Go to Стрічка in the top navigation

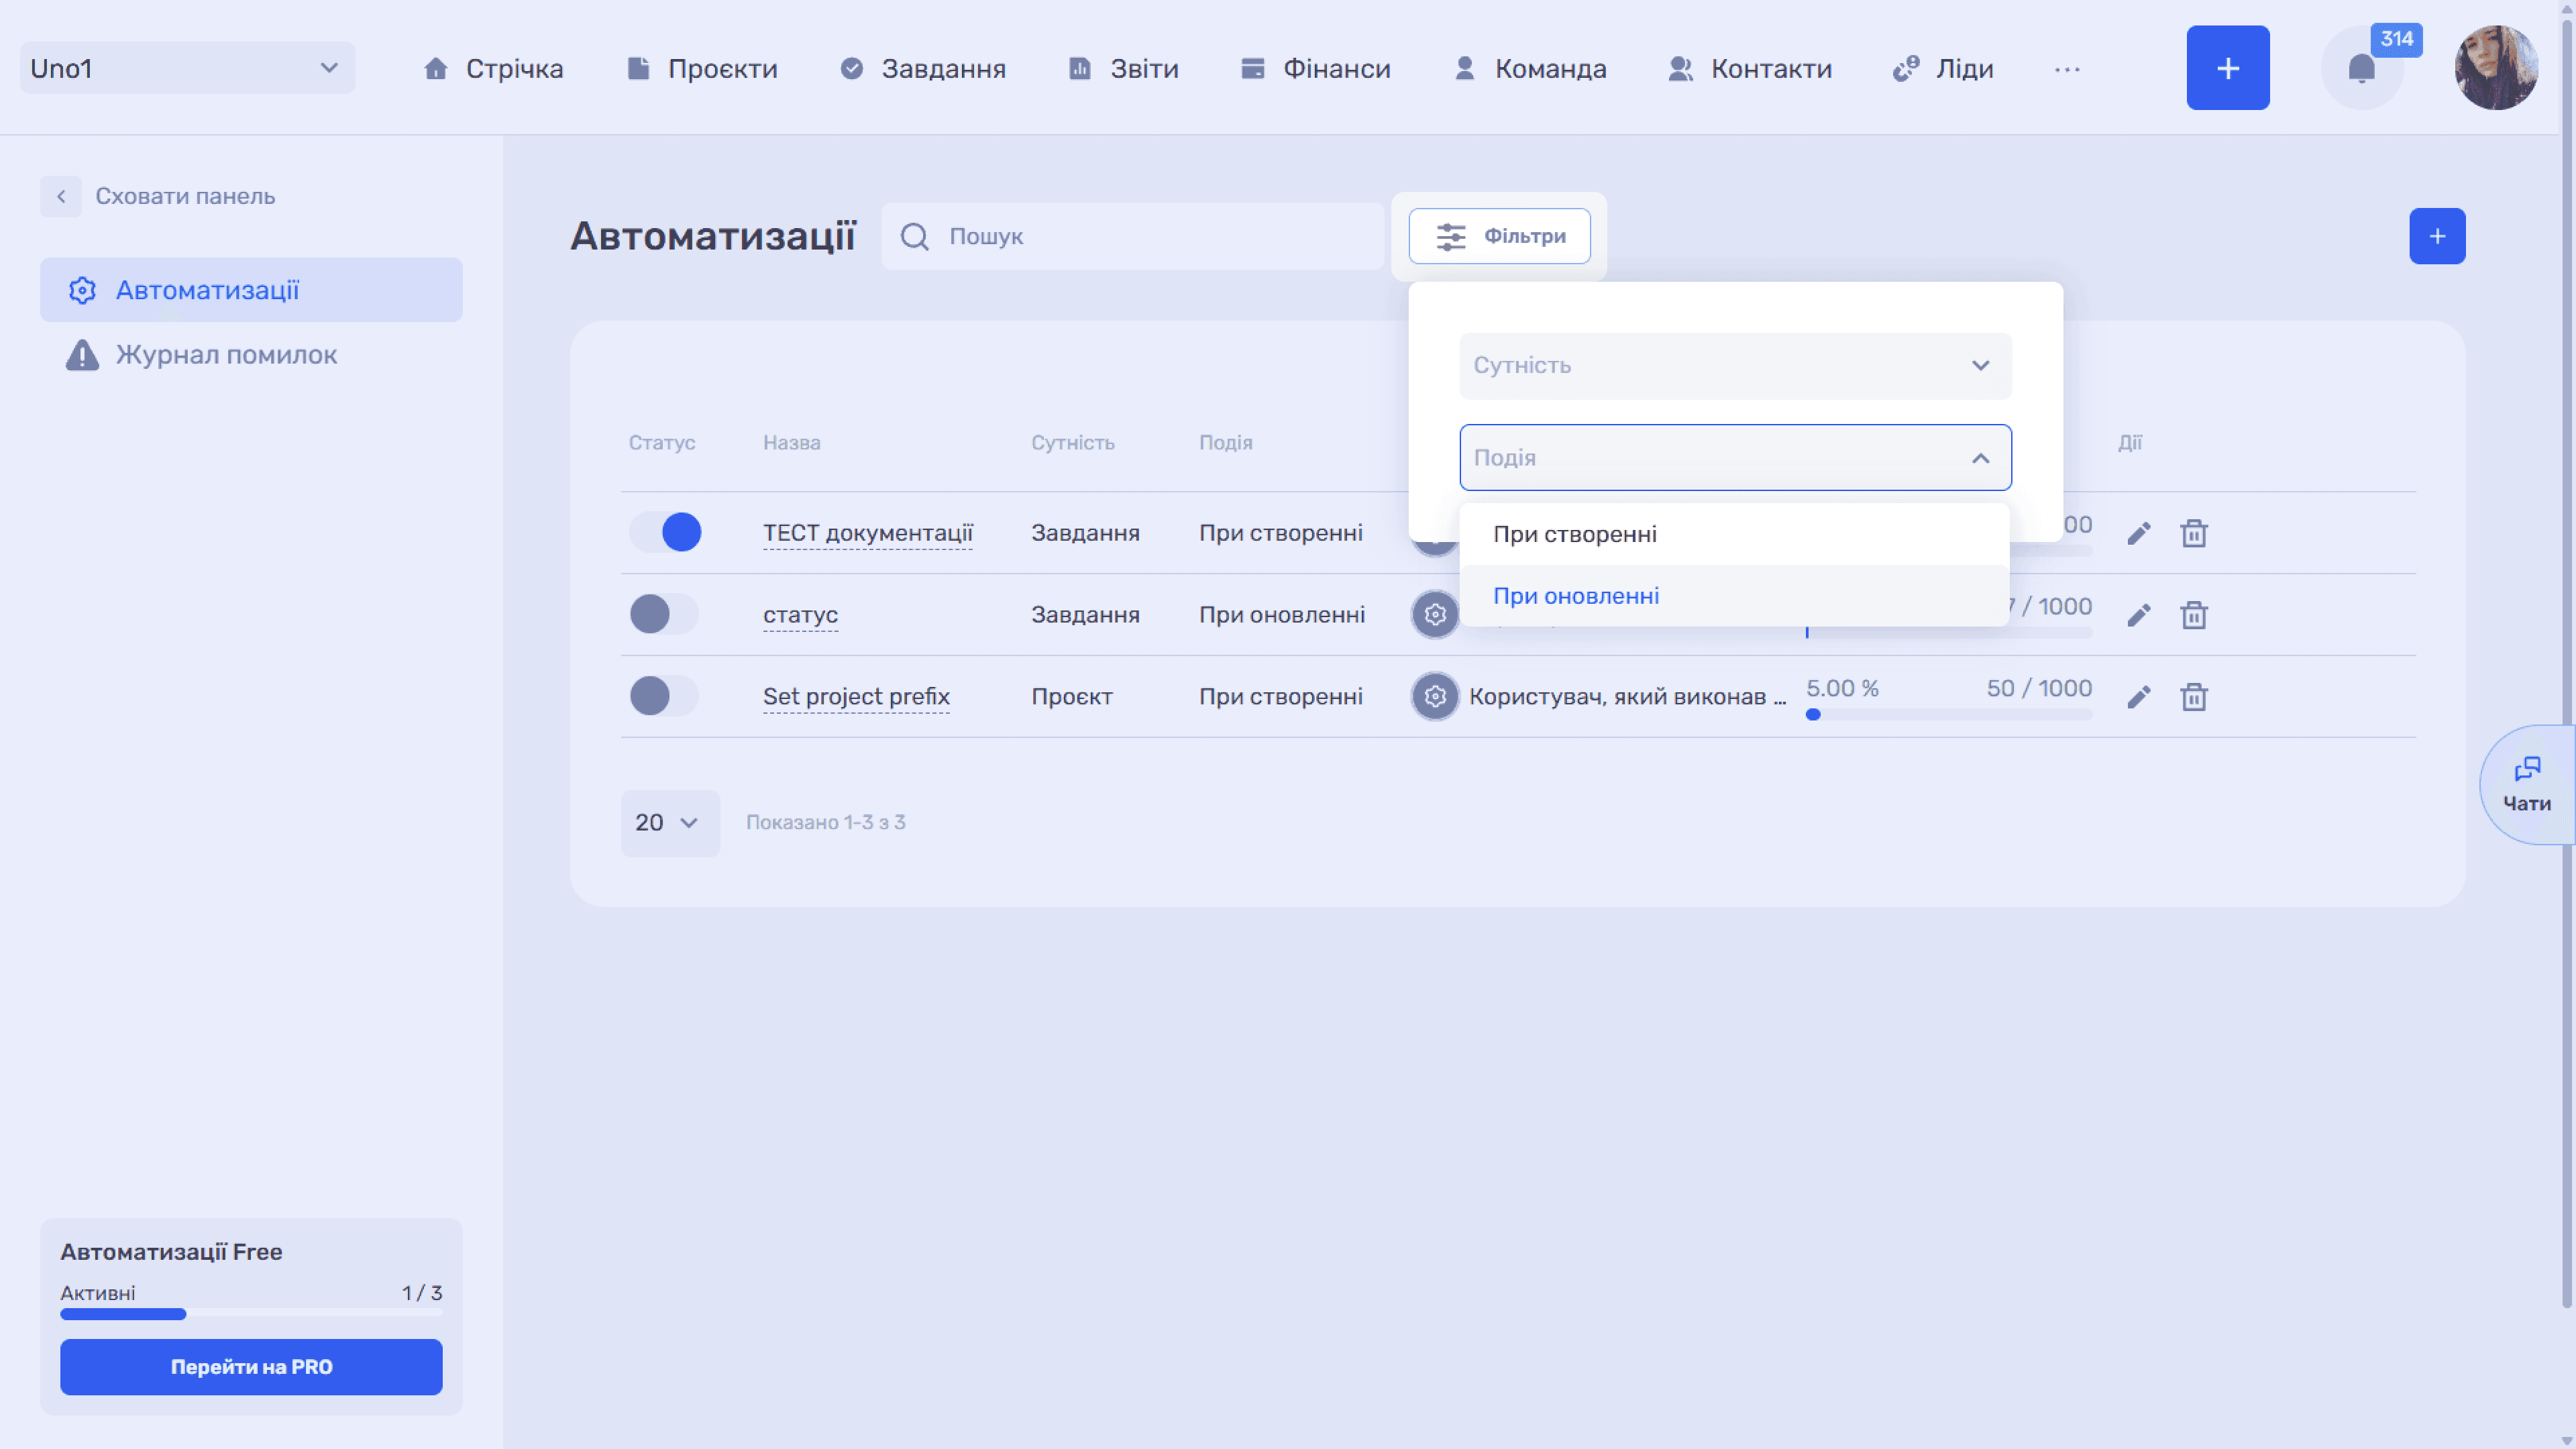tap(493, 68)
